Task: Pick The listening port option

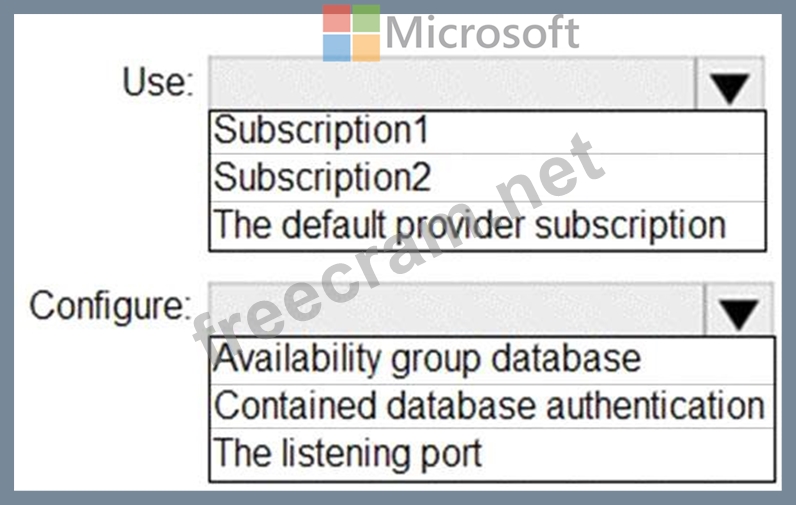Action: click(x=492, y=454)
